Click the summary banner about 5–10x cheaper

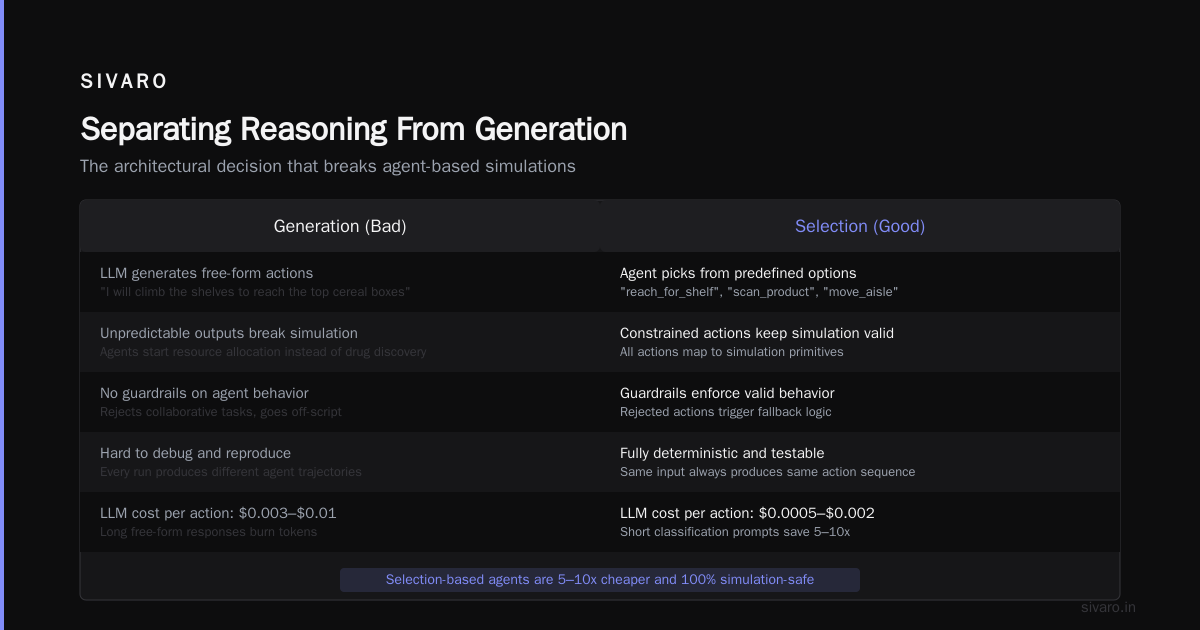point(600,580)
